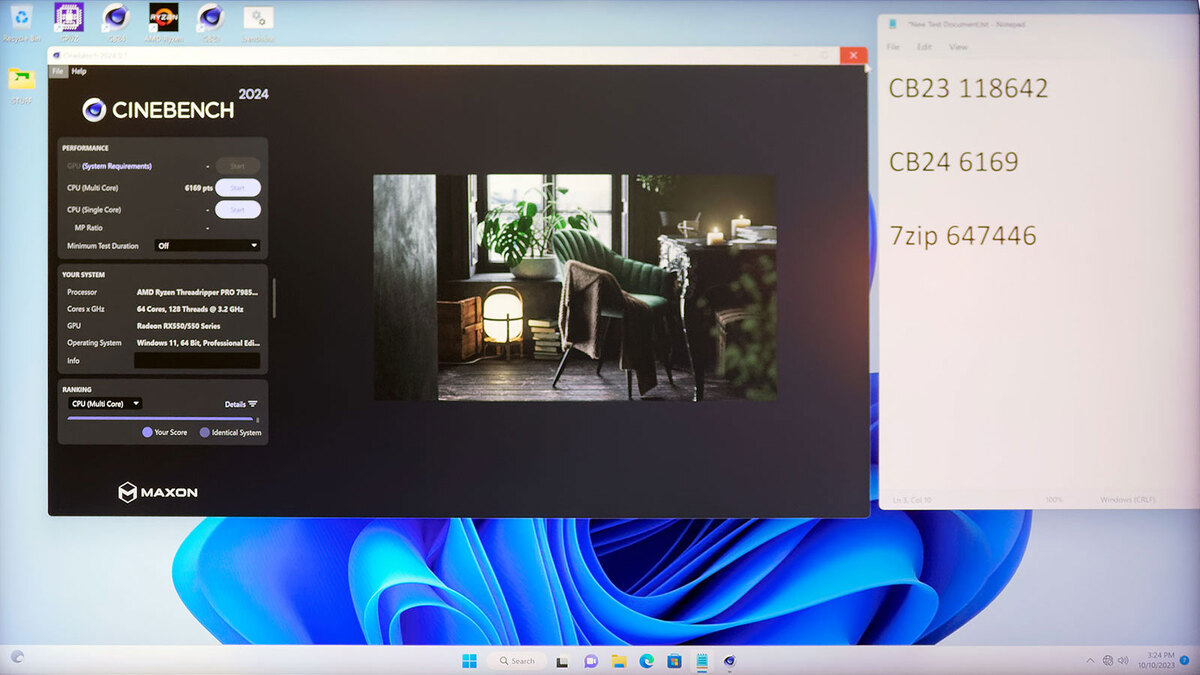Click the Maxon logo
Viewport: 1200px width, 675px height.
tap(158, 492)
